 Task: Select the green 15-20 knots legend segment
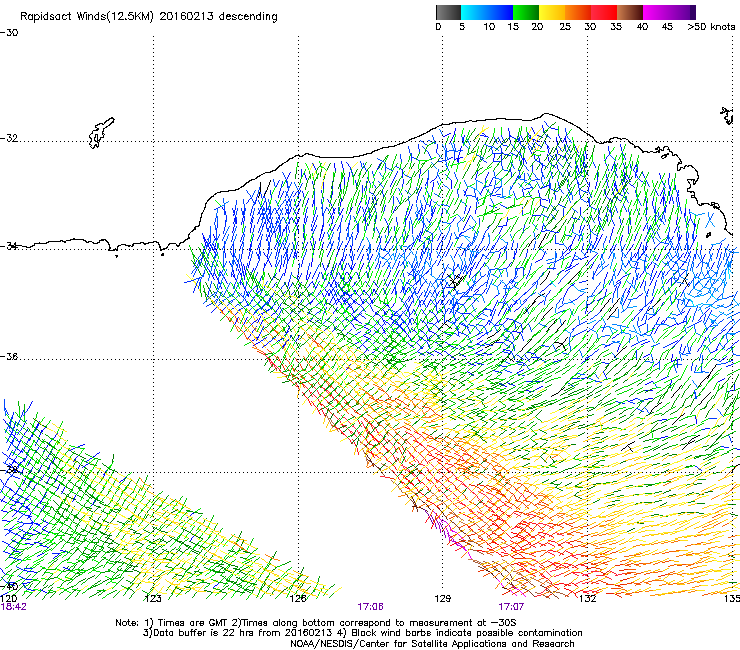click(526, 12)
